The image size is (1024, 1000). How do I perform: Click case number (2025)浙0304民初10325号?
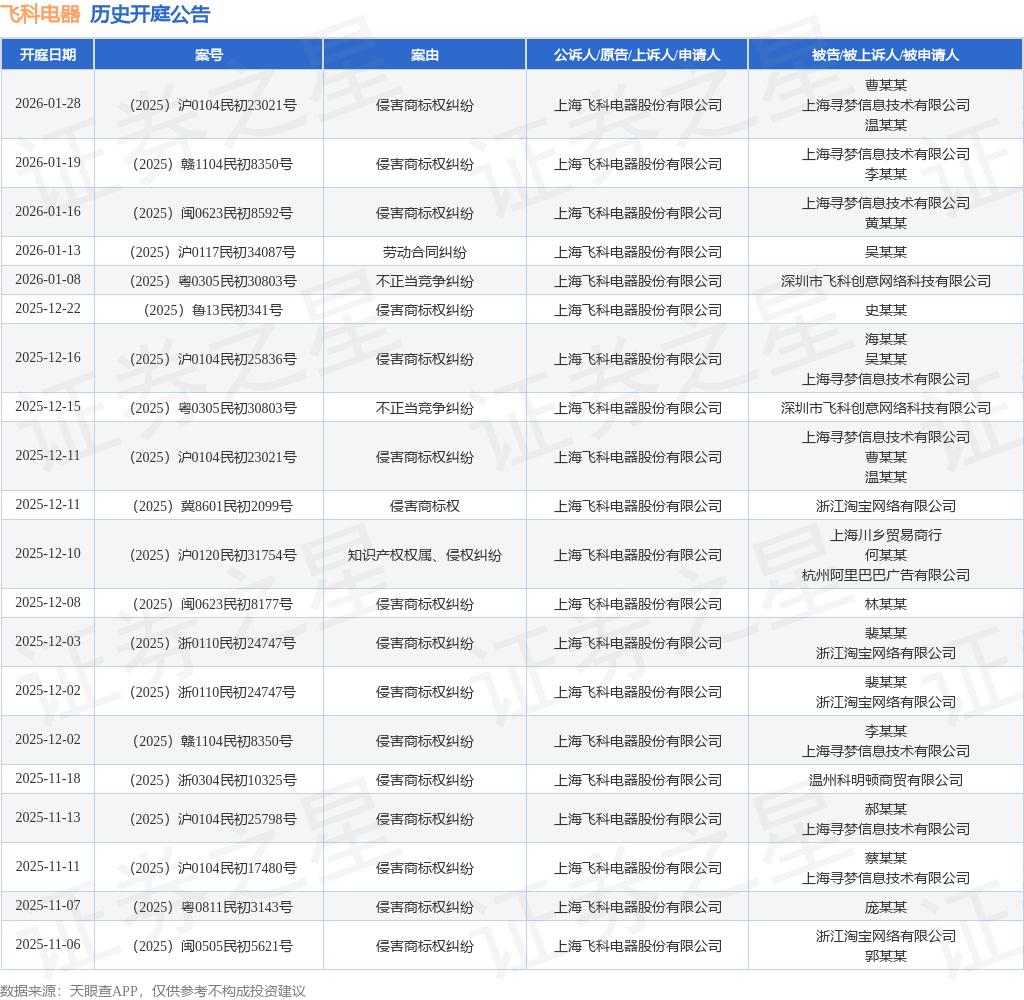pyautogui.click(x=213, y=780)
